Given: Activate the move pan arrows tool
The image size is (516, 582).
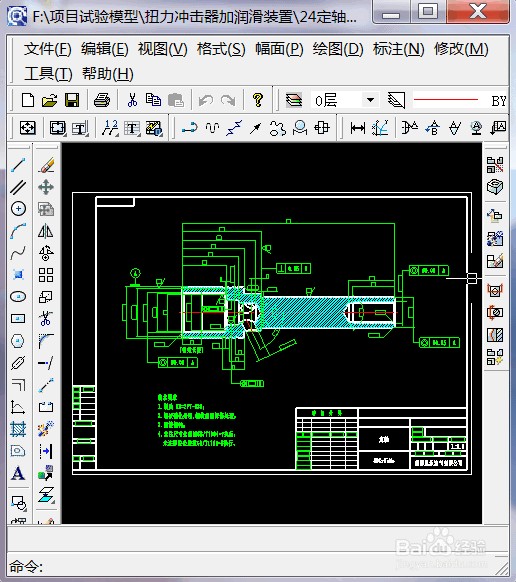Looking at the screenshot, I should [x=46, y=187].
